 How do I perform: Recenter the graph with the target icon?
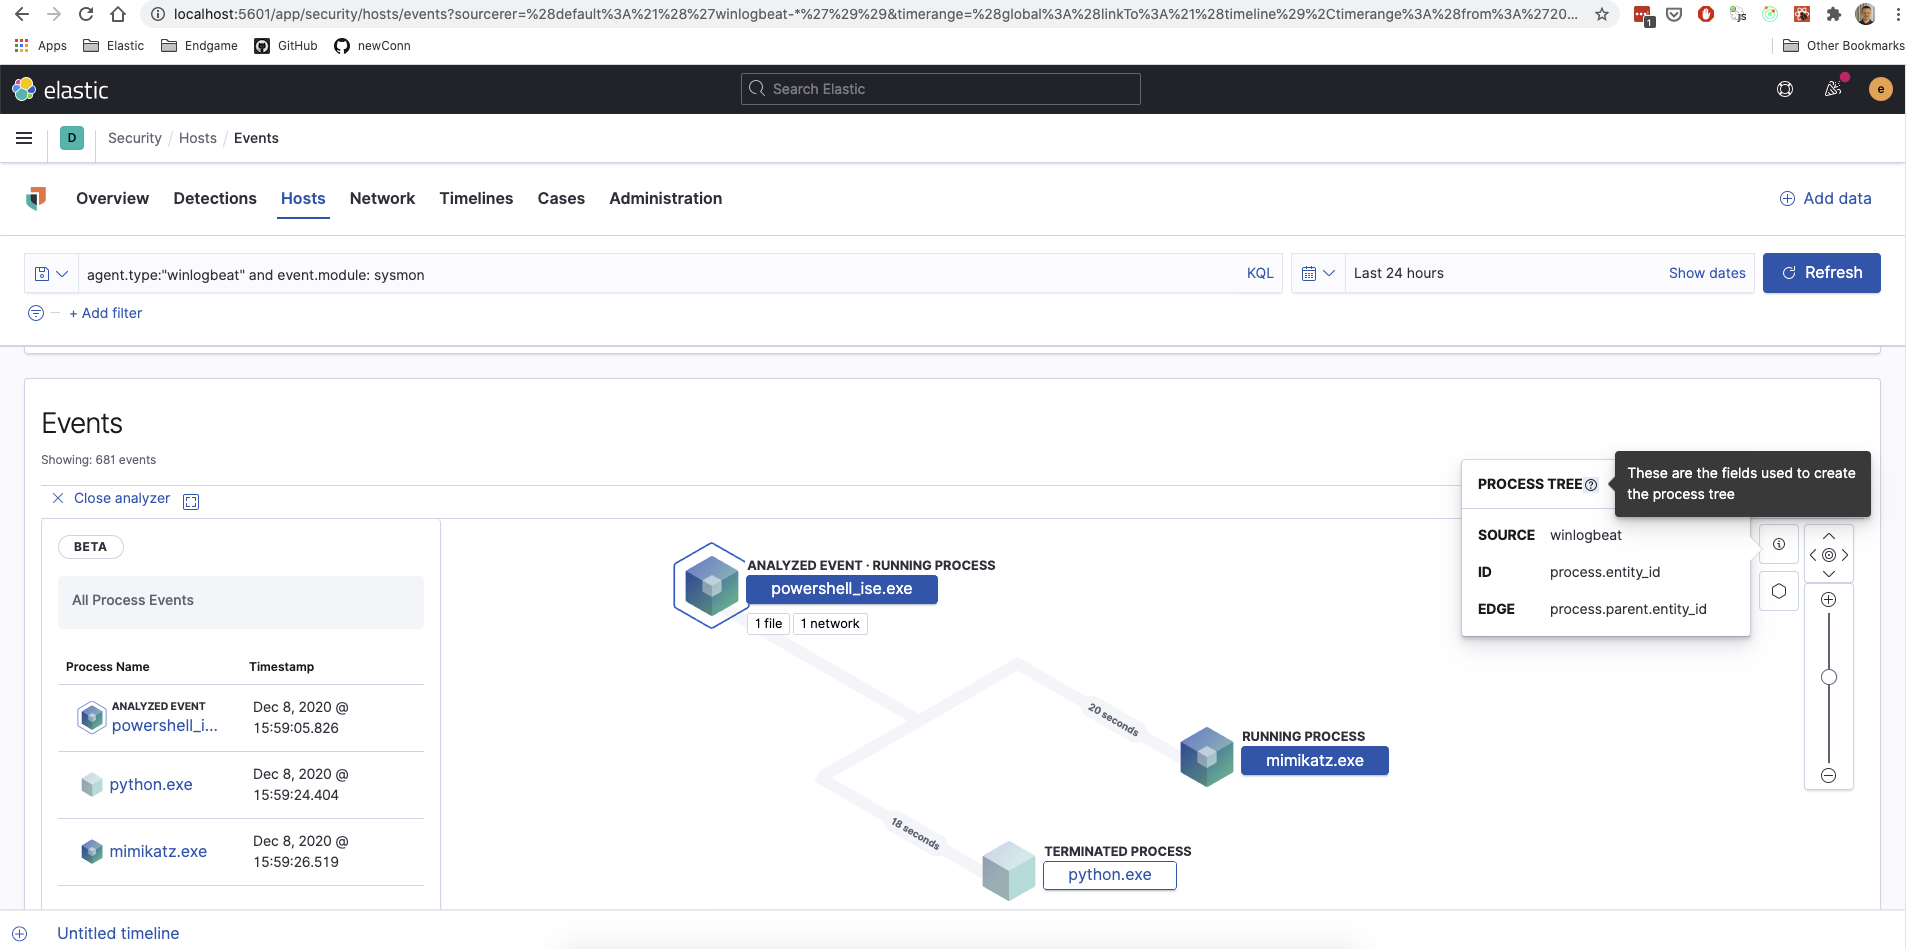[x=1829, y=555]
